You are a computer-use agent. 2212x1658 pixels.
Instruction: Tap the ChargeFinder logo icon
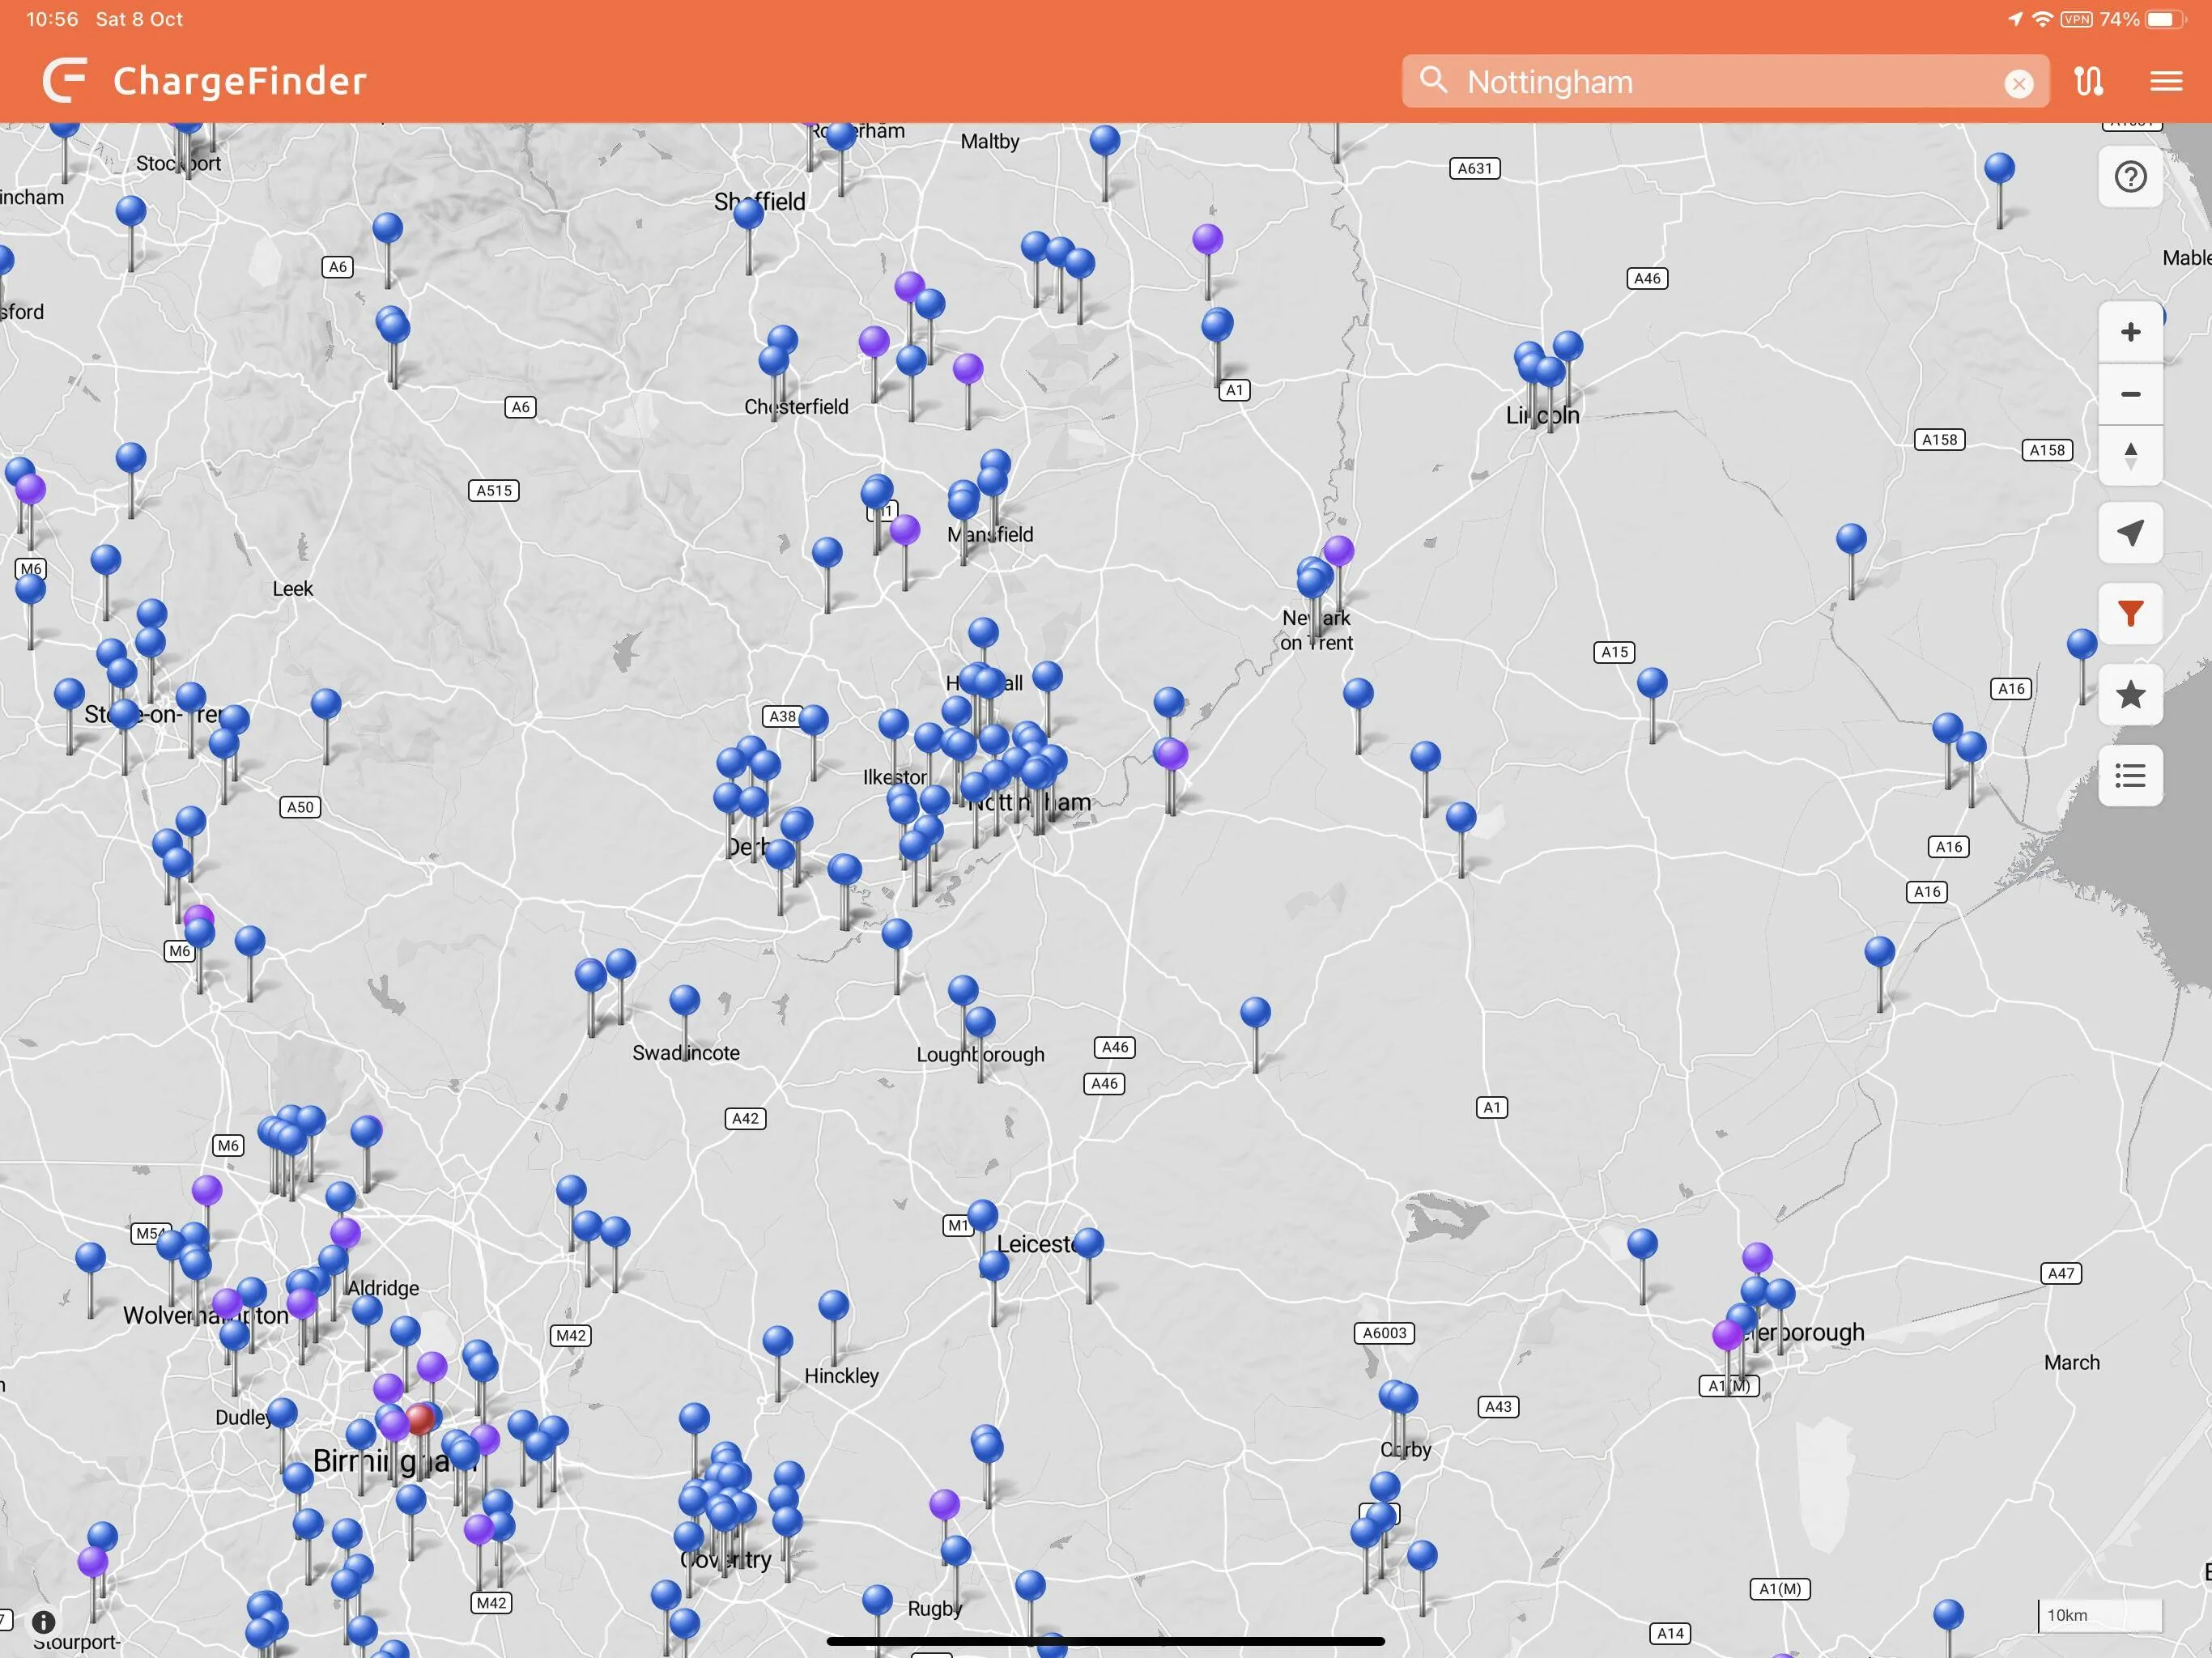[65, 80]
